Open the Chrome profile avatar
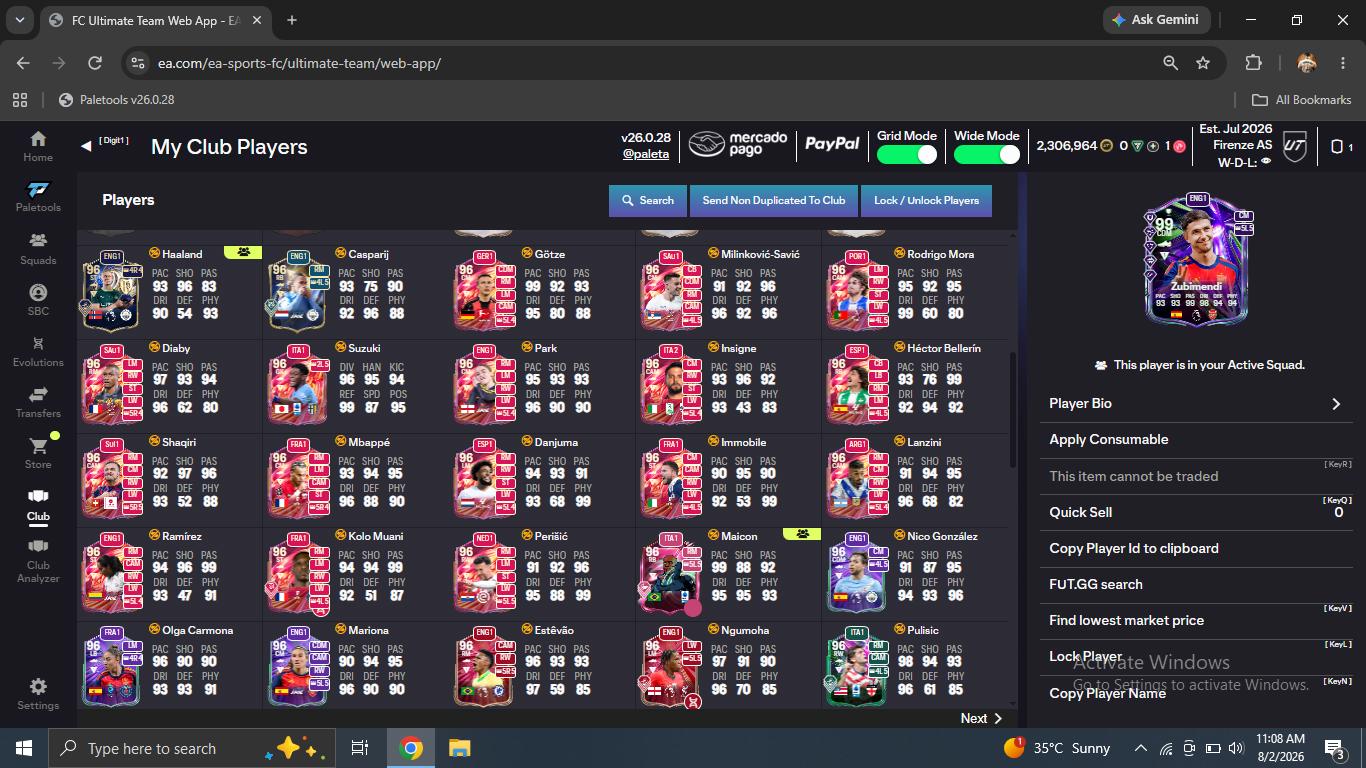 (1306, 63)
